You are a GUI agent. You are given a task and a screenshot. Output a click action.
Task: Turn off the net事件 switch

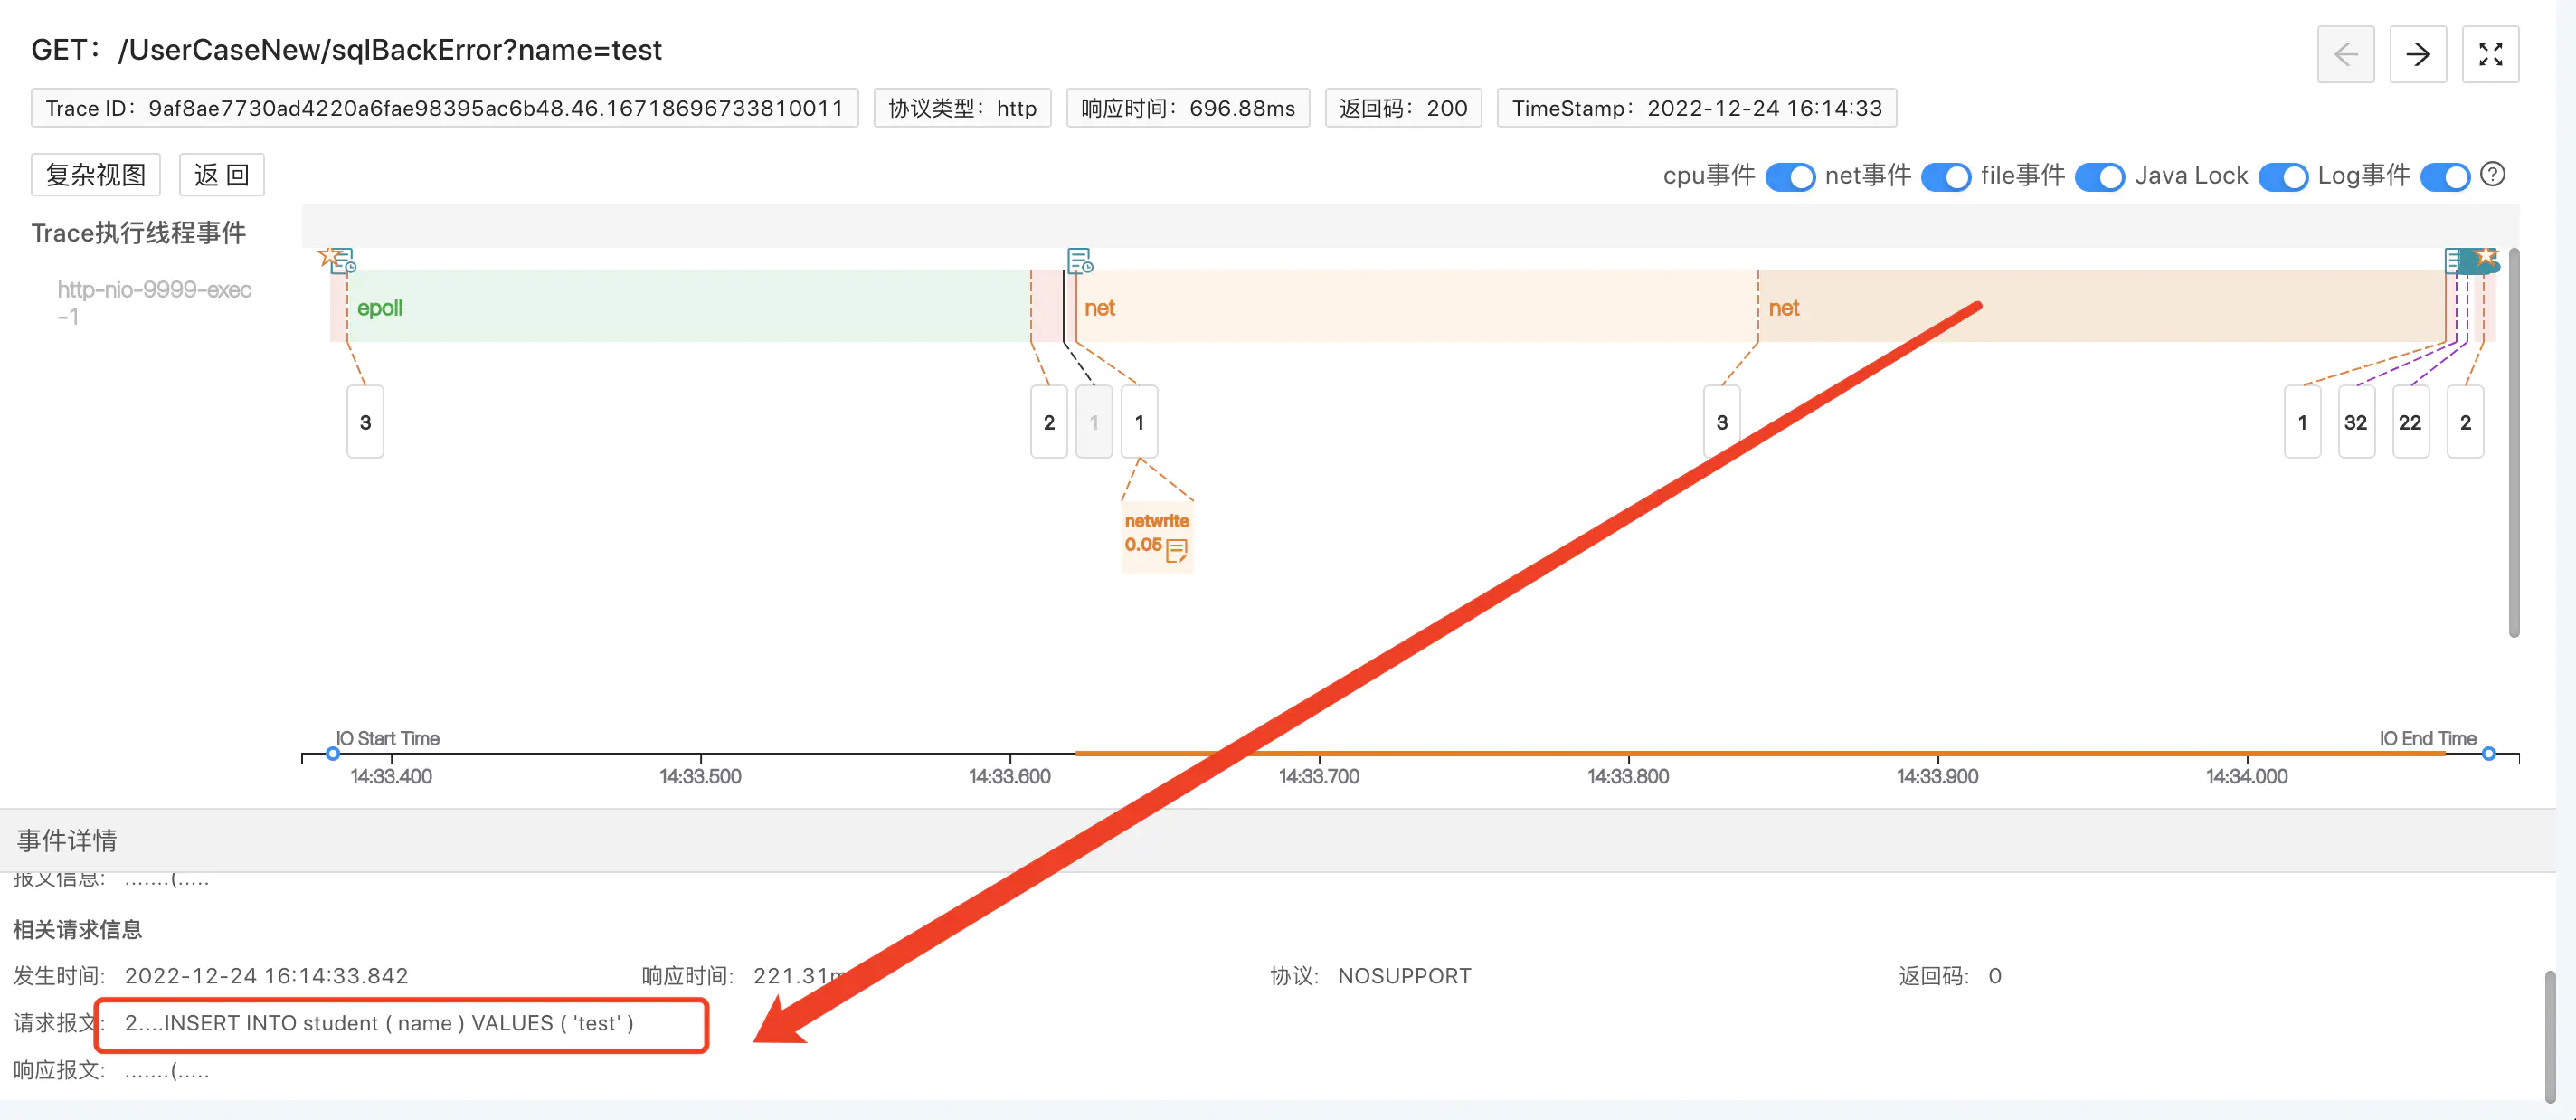(1945, 177)
